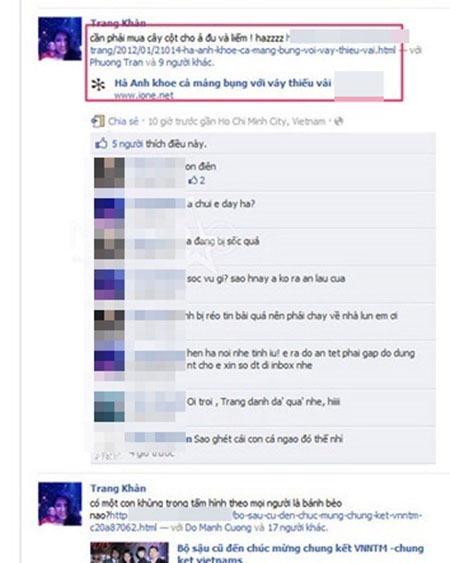
Task: Click the ha-anh-khoe-ca-mang-bung URL link
Action: [242, 50]
